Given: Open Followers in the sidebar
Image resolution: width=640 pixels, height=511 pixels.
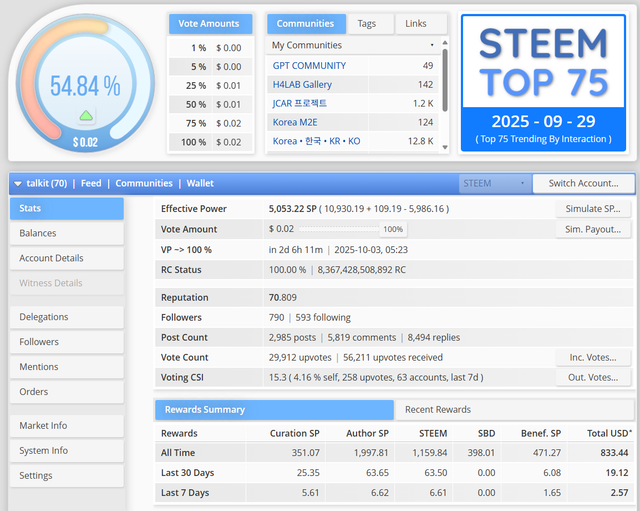Looking at the screenshot, I should pyautogui.click(x=67, y=342).
